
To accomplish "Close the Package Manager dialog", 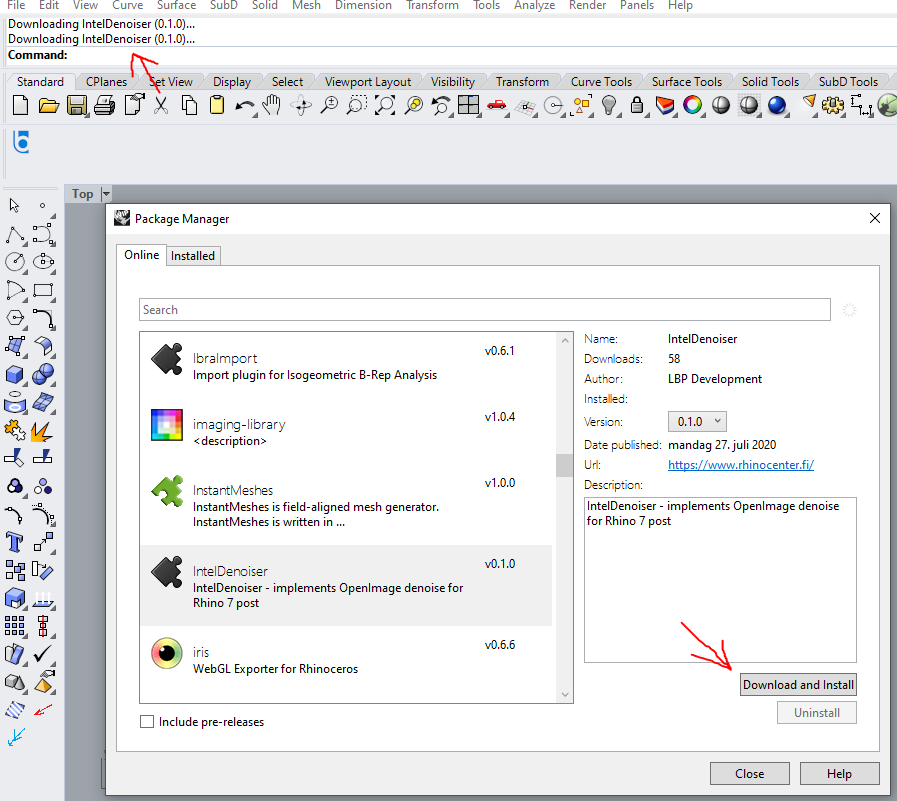I will (x=875, y=218).
